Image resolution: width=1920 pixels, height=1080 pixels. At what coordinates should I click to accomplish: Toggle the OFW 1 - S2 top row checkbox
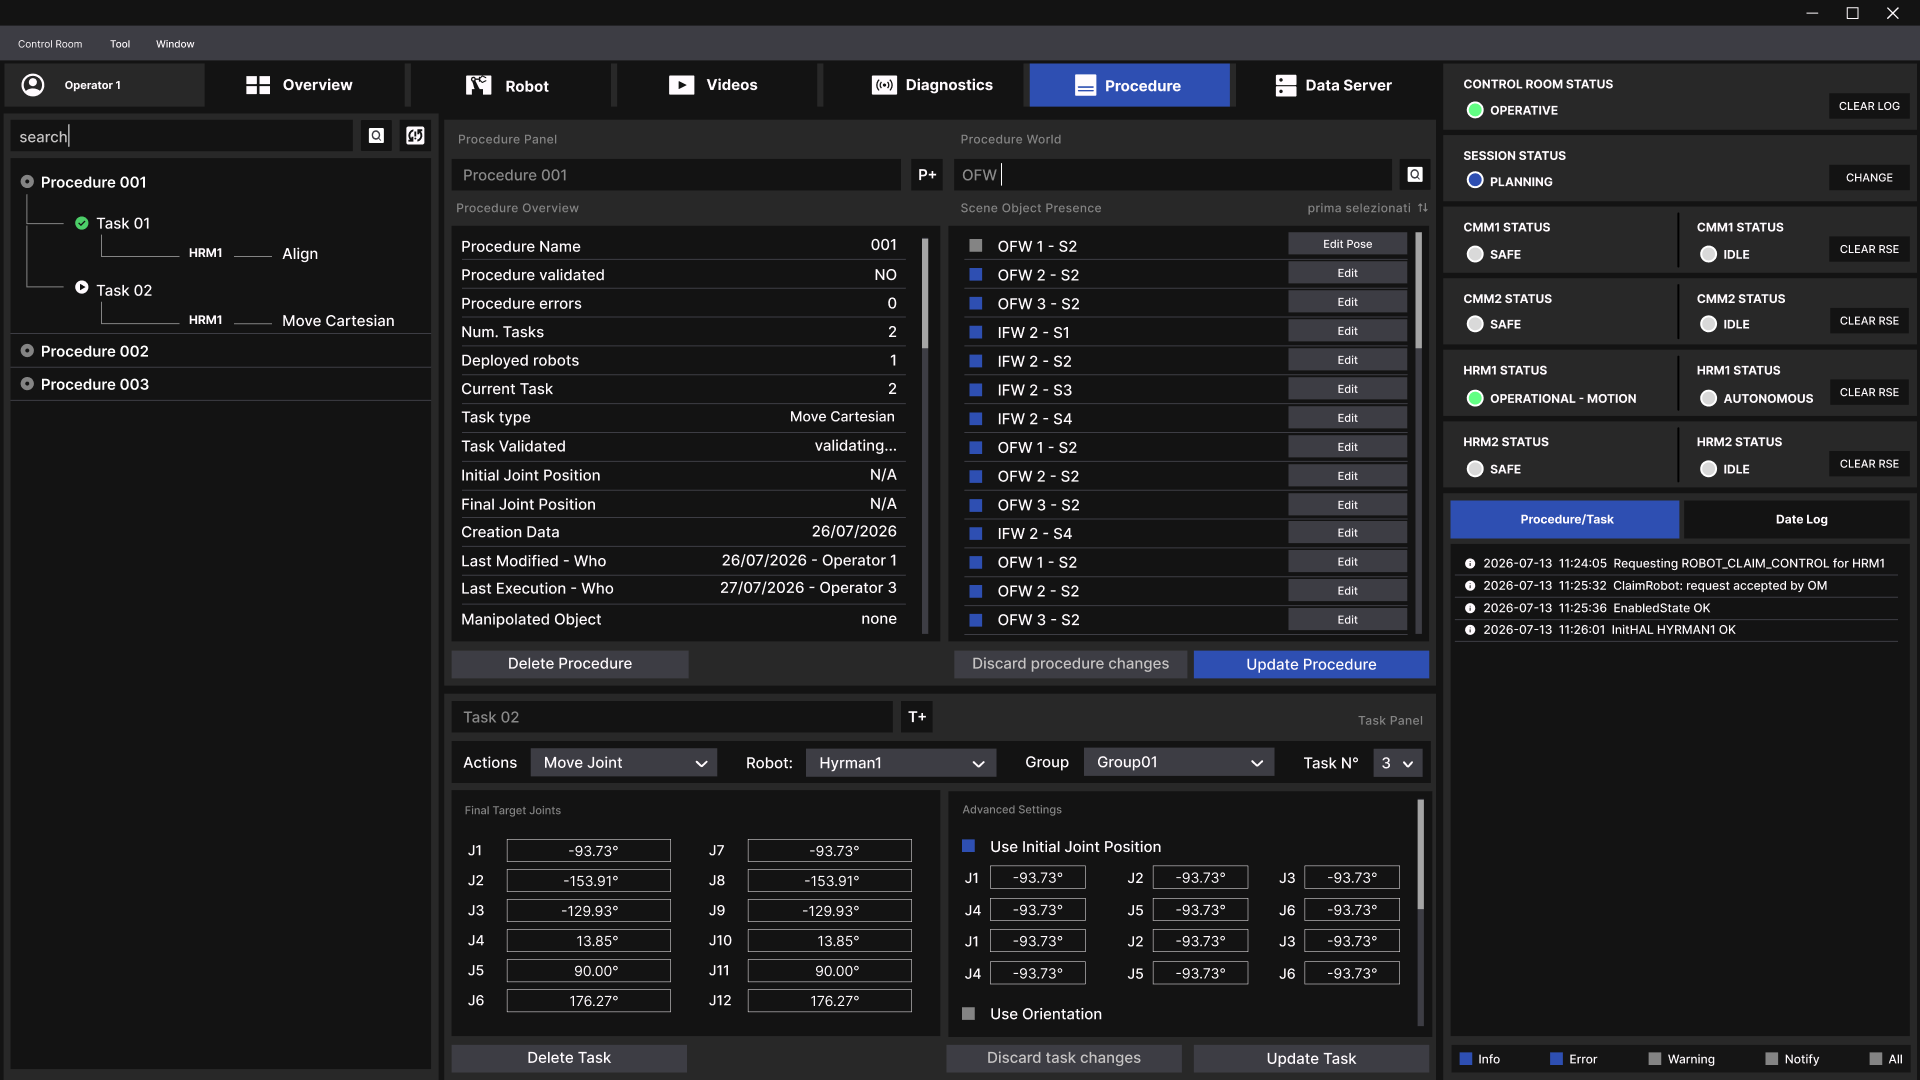point(976,246)
